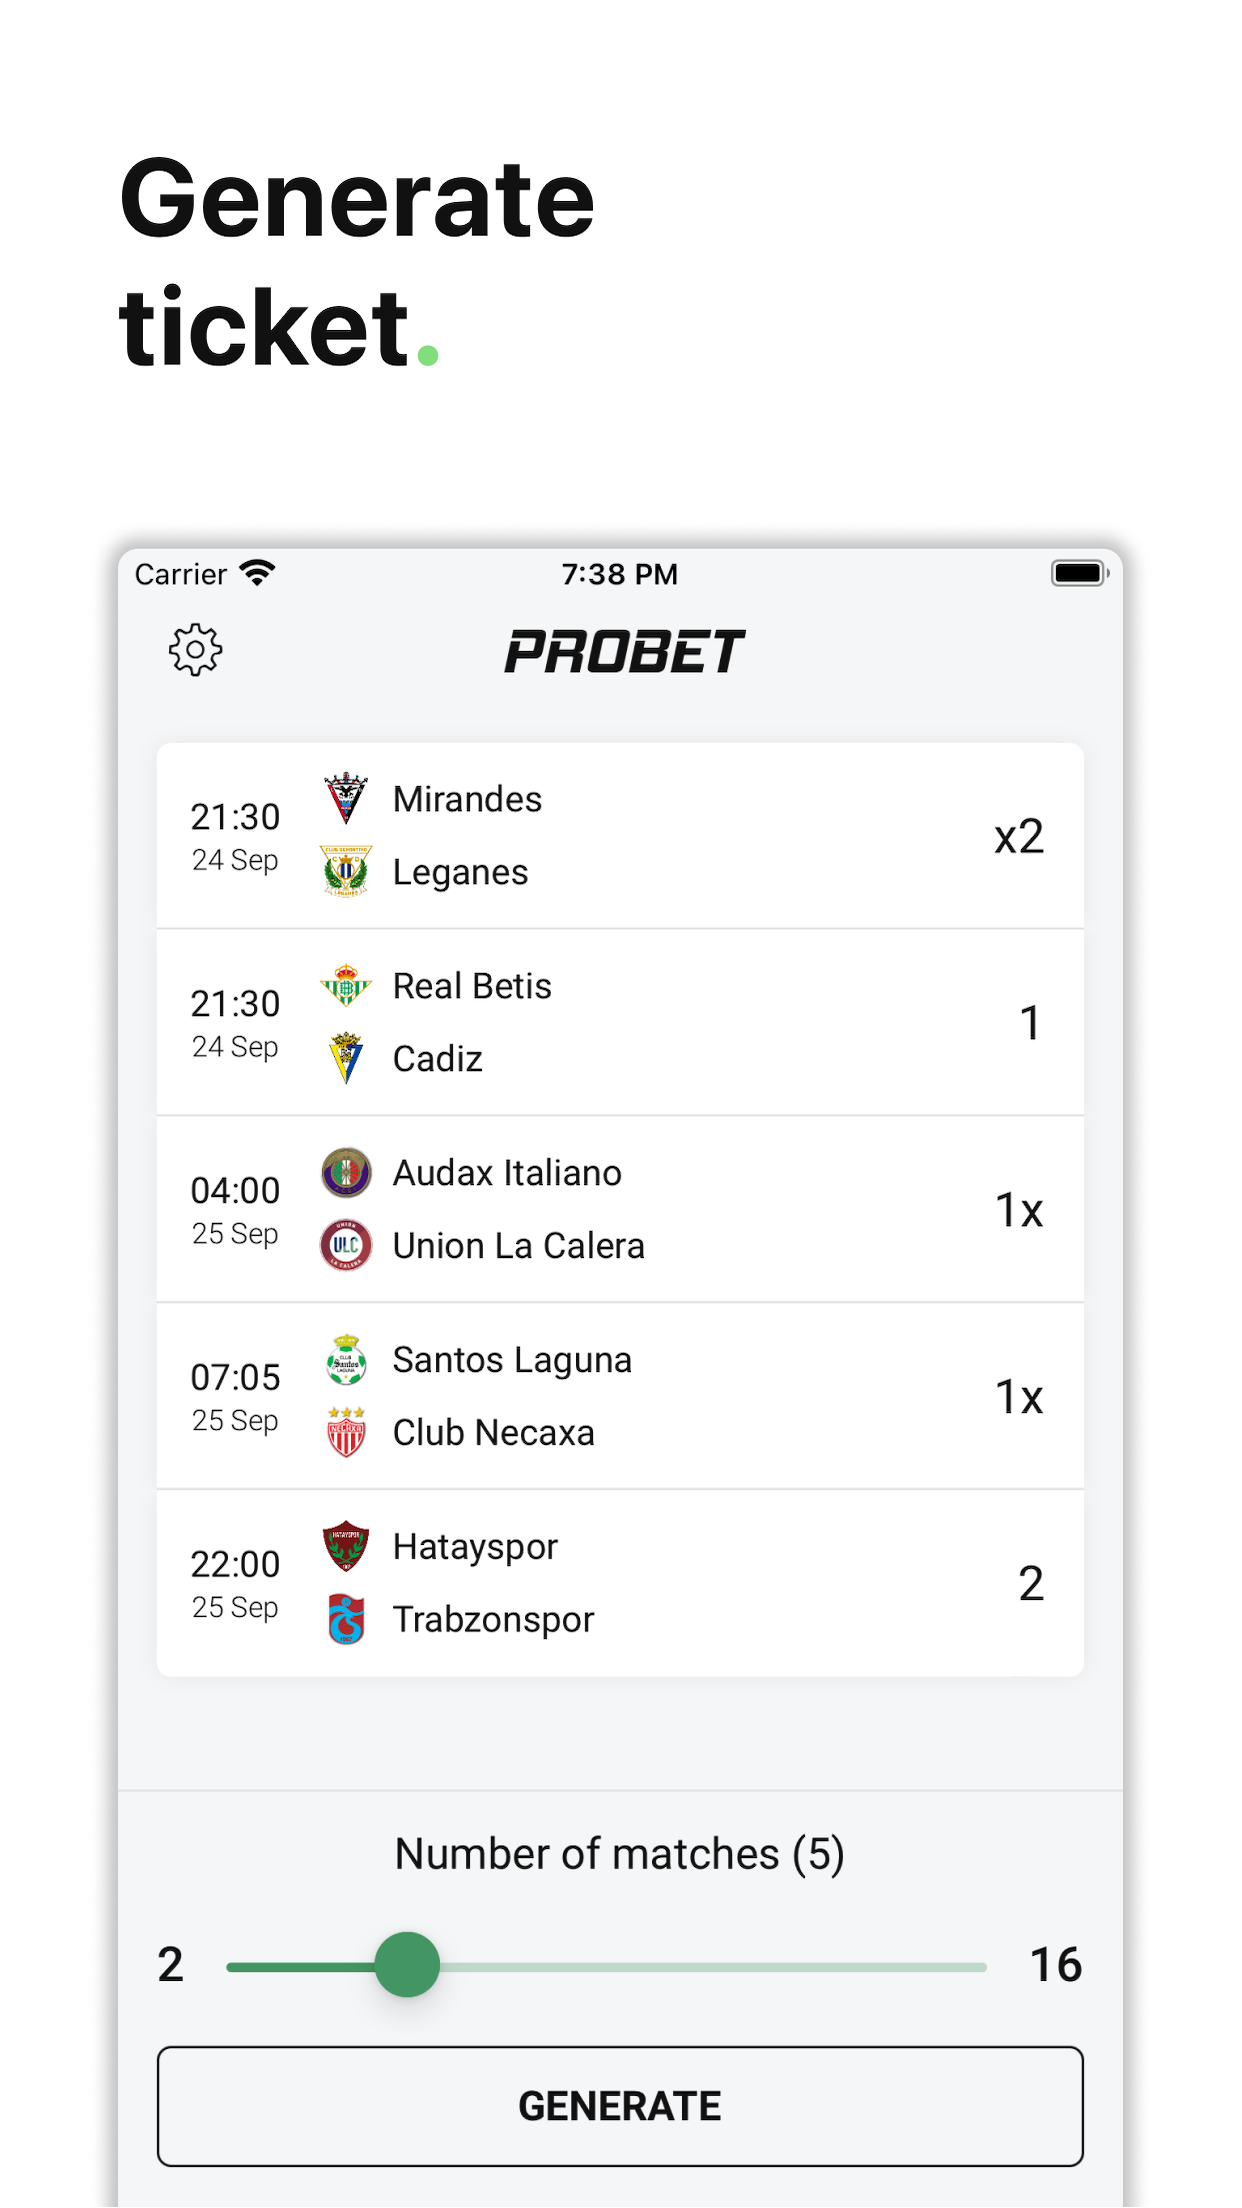The height and width of the screenshot is (2208, 1242).
Task: Tap the Trabzonspor club logo
Action: click(346, 1619)
